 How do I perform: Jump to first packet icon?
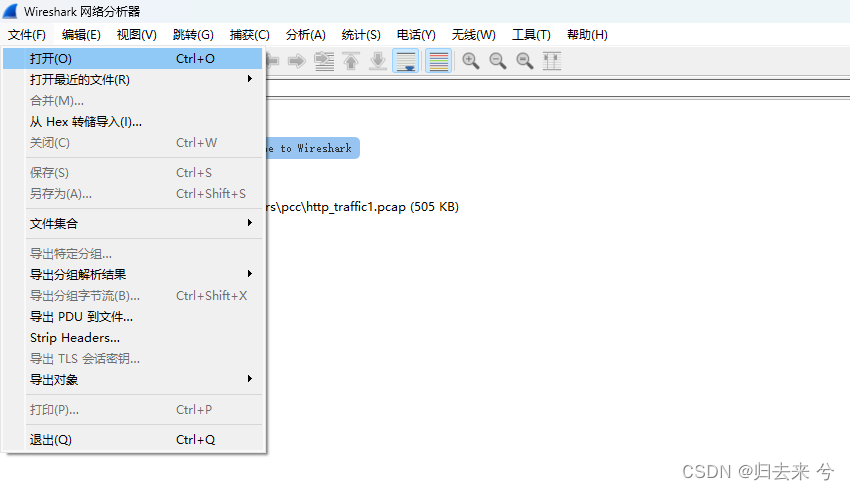pyautogui.click(x=351, y=61)
